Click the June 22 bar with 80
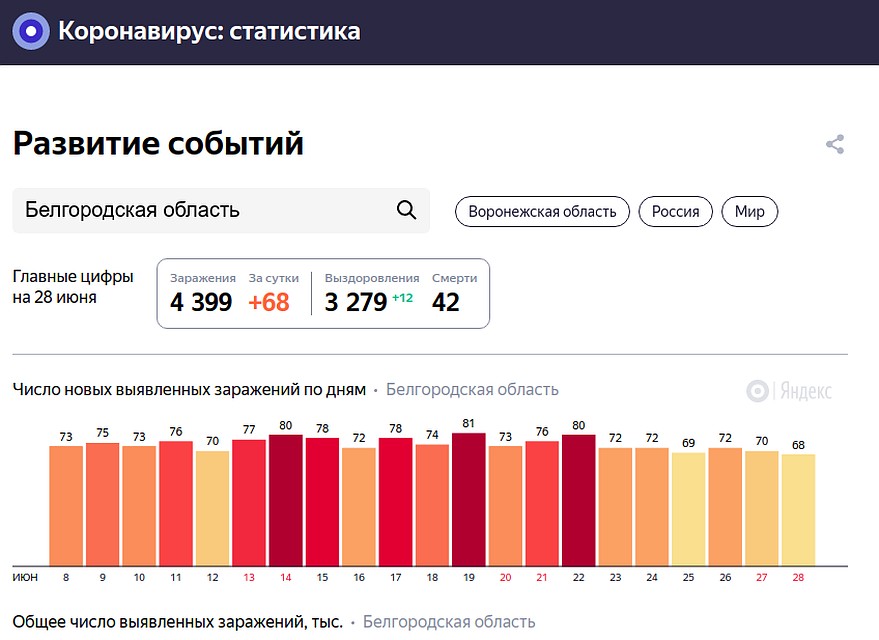The image size is (879, 640). tap(579, 500)
